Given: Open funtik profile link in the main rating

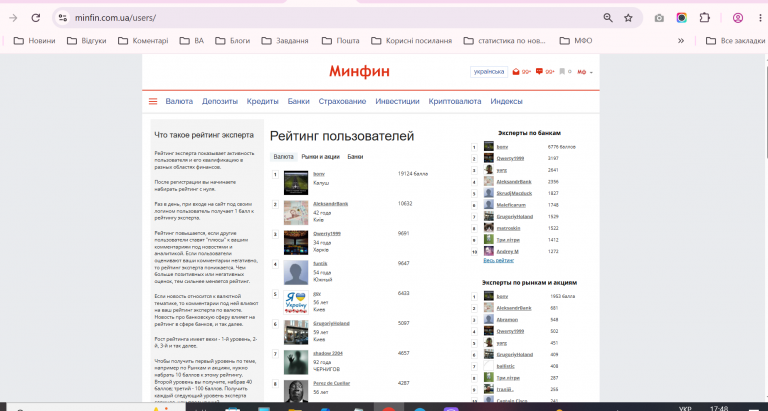Looking at the screenshot, I should [320, 264].
